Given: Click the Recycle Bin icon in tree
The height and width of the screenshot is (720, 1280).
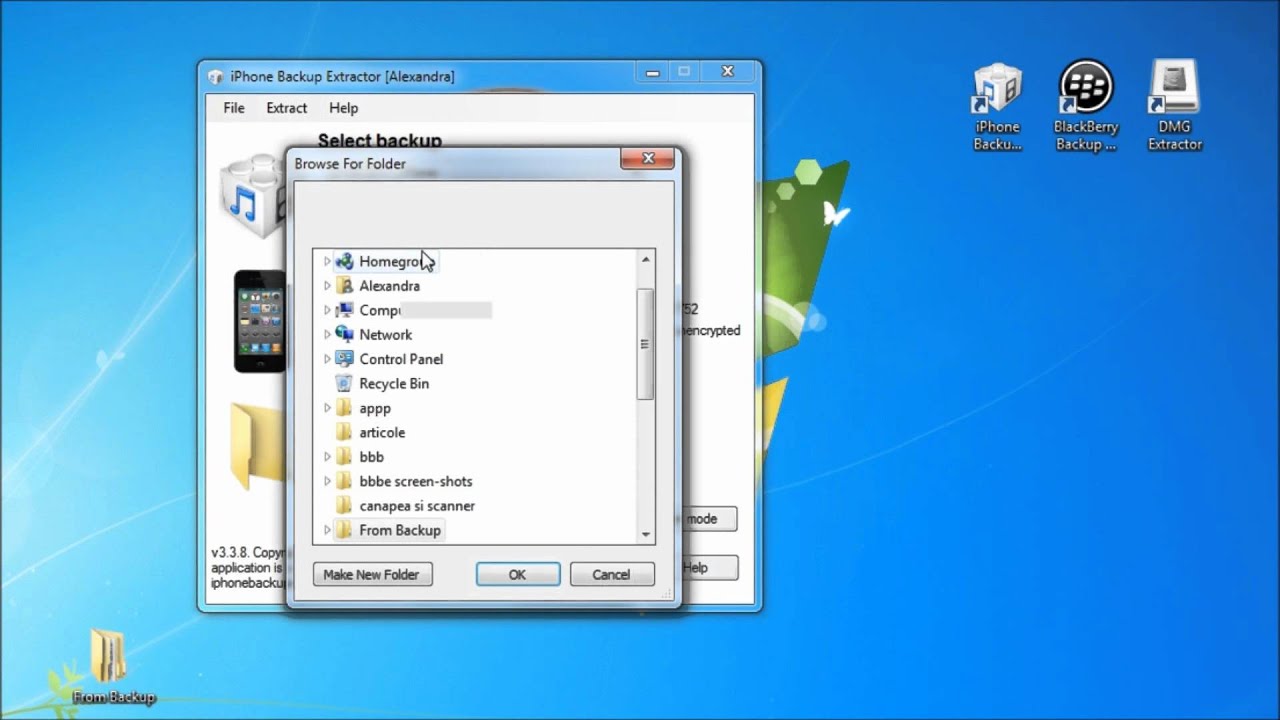Looking at the screenshot, I should [344, 384].
